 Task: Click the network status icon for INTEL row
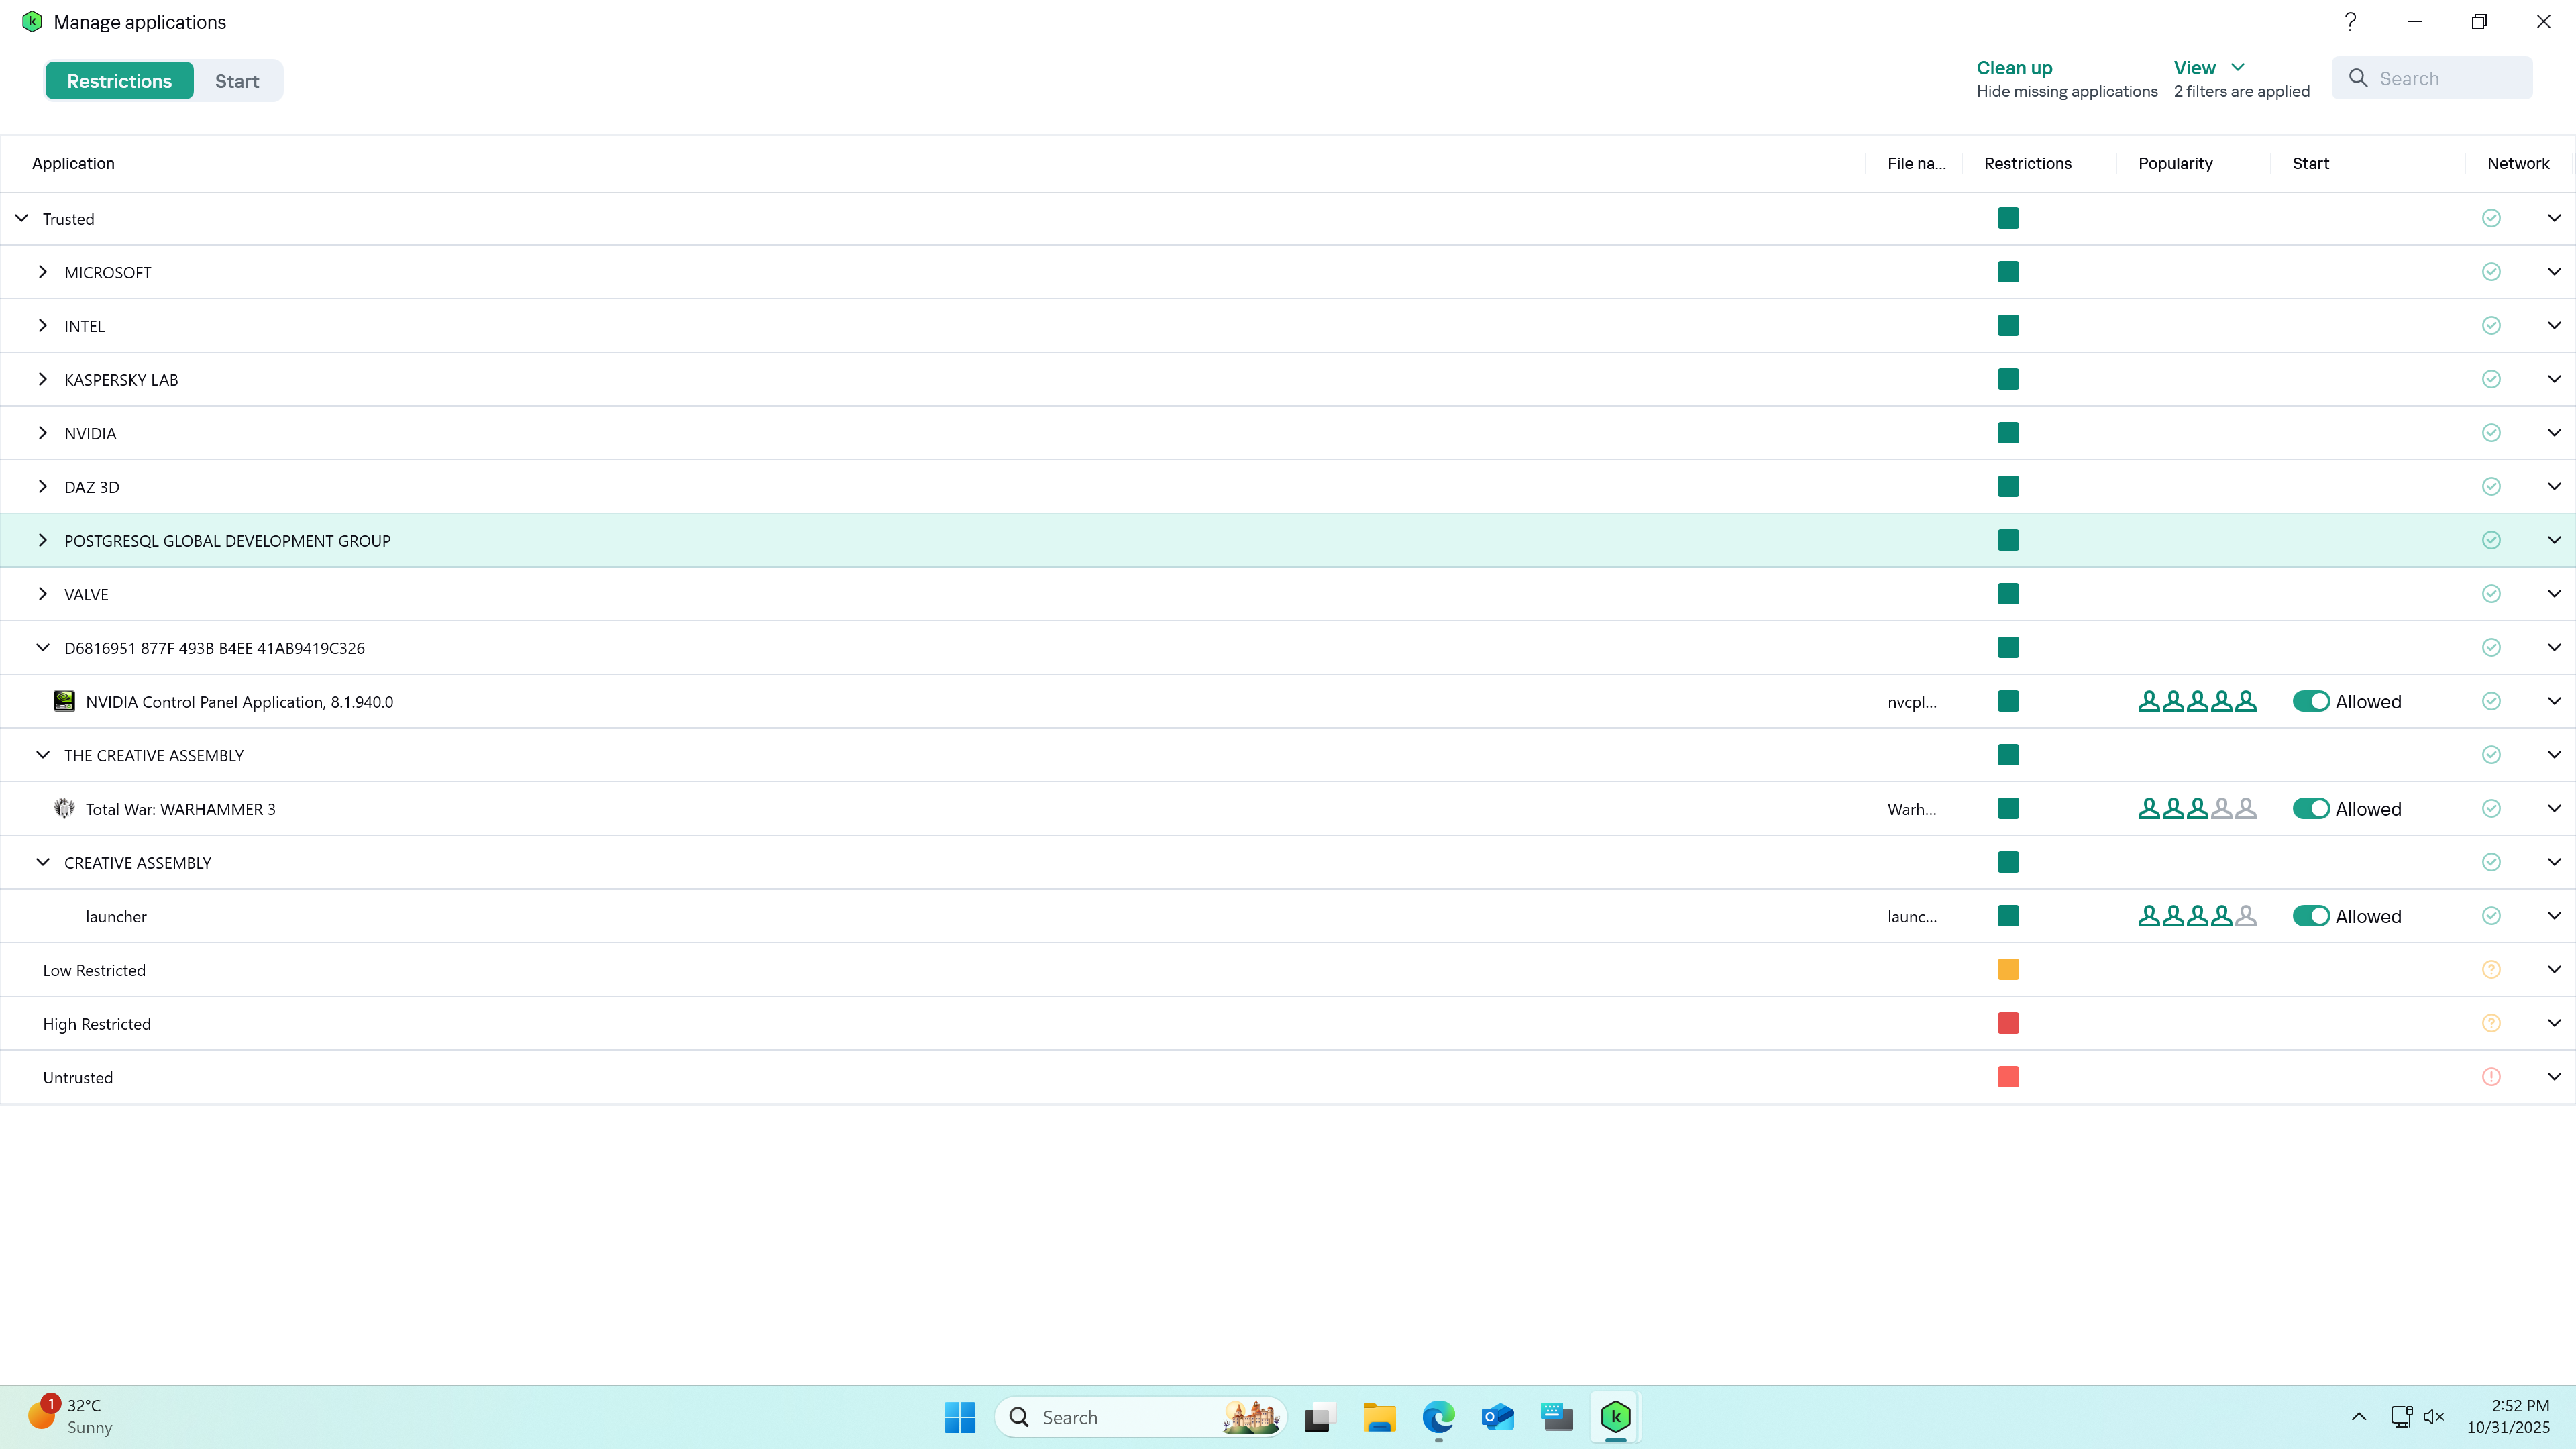coord(2491,325)
